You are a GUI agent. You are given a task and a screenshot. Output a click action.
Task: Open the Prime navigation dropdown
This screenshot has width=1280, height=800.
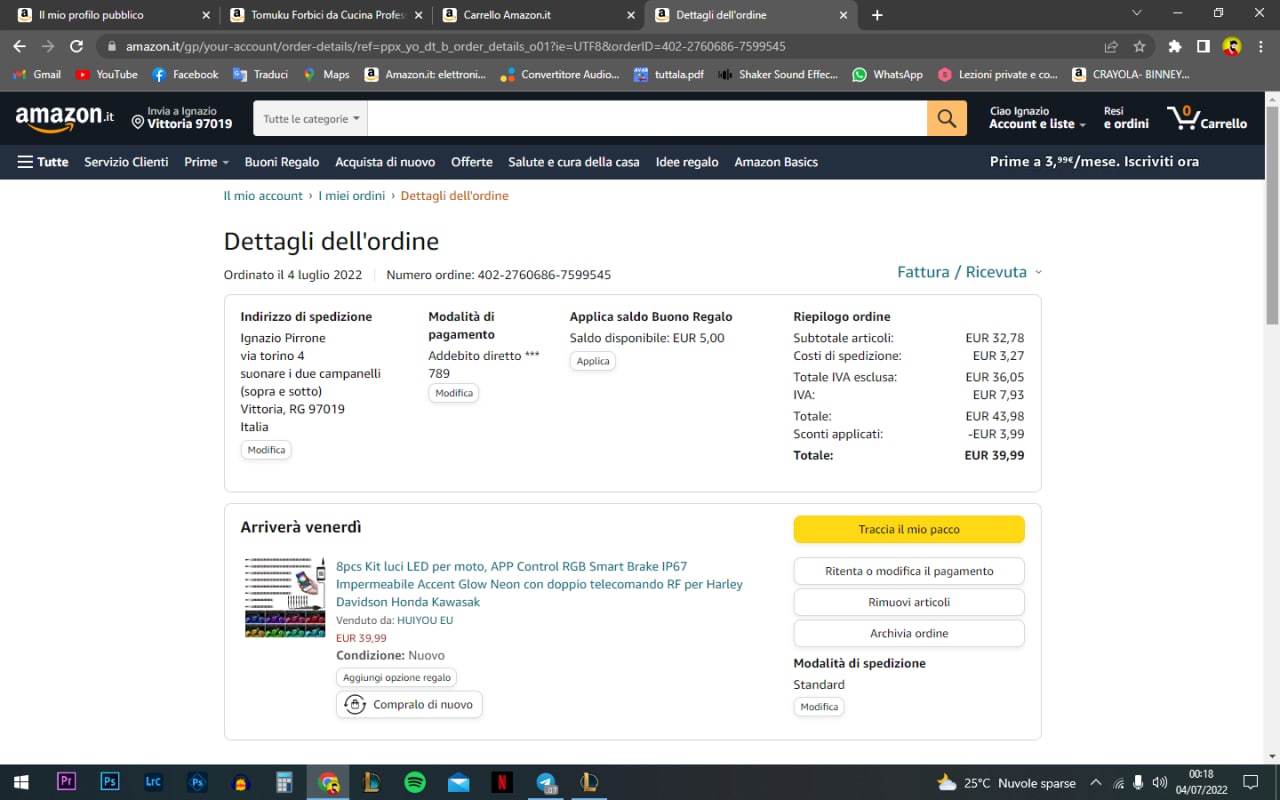206,162
